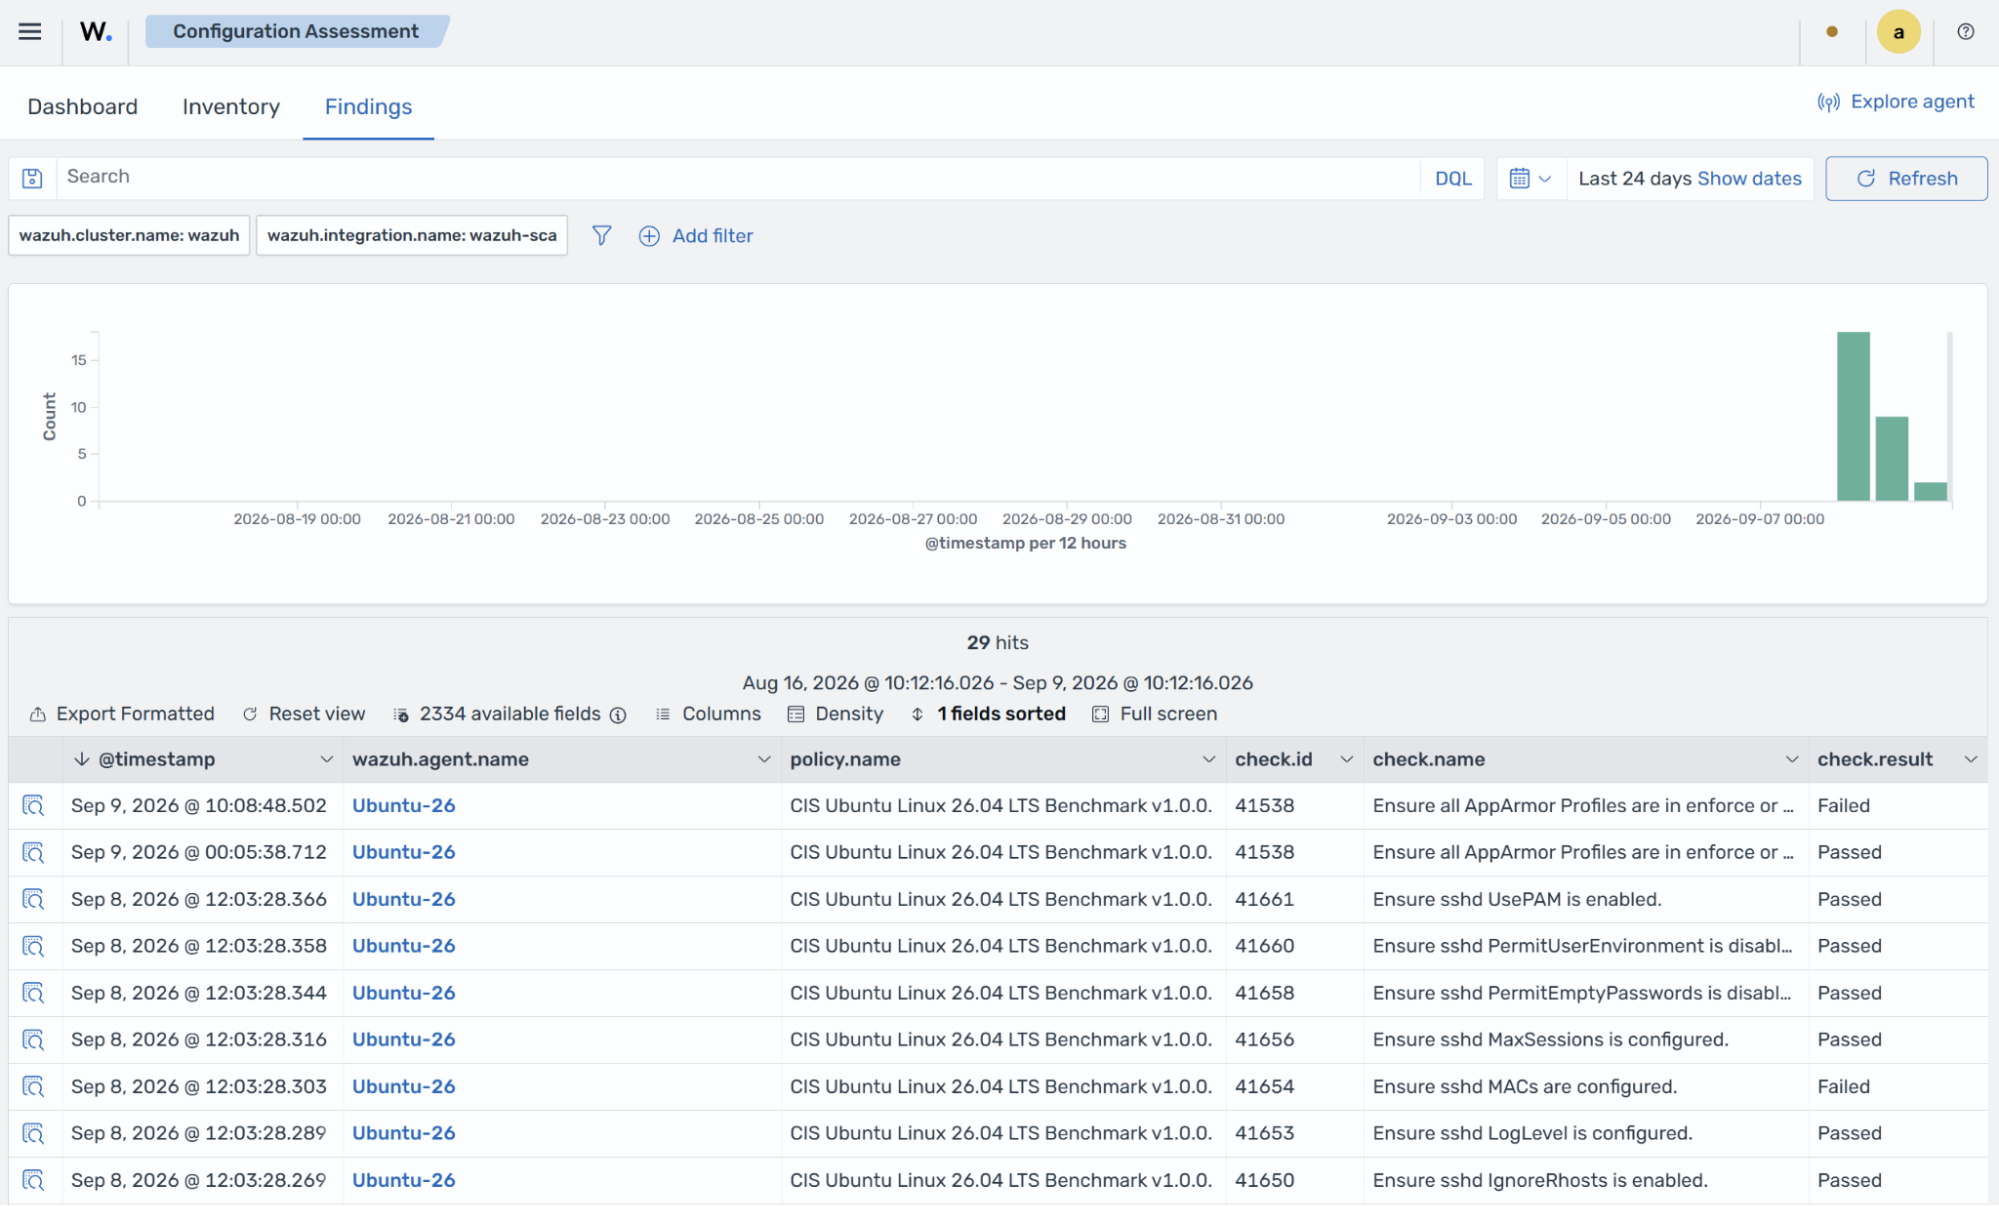Click the small status dot indicator

pos(1832,31)
